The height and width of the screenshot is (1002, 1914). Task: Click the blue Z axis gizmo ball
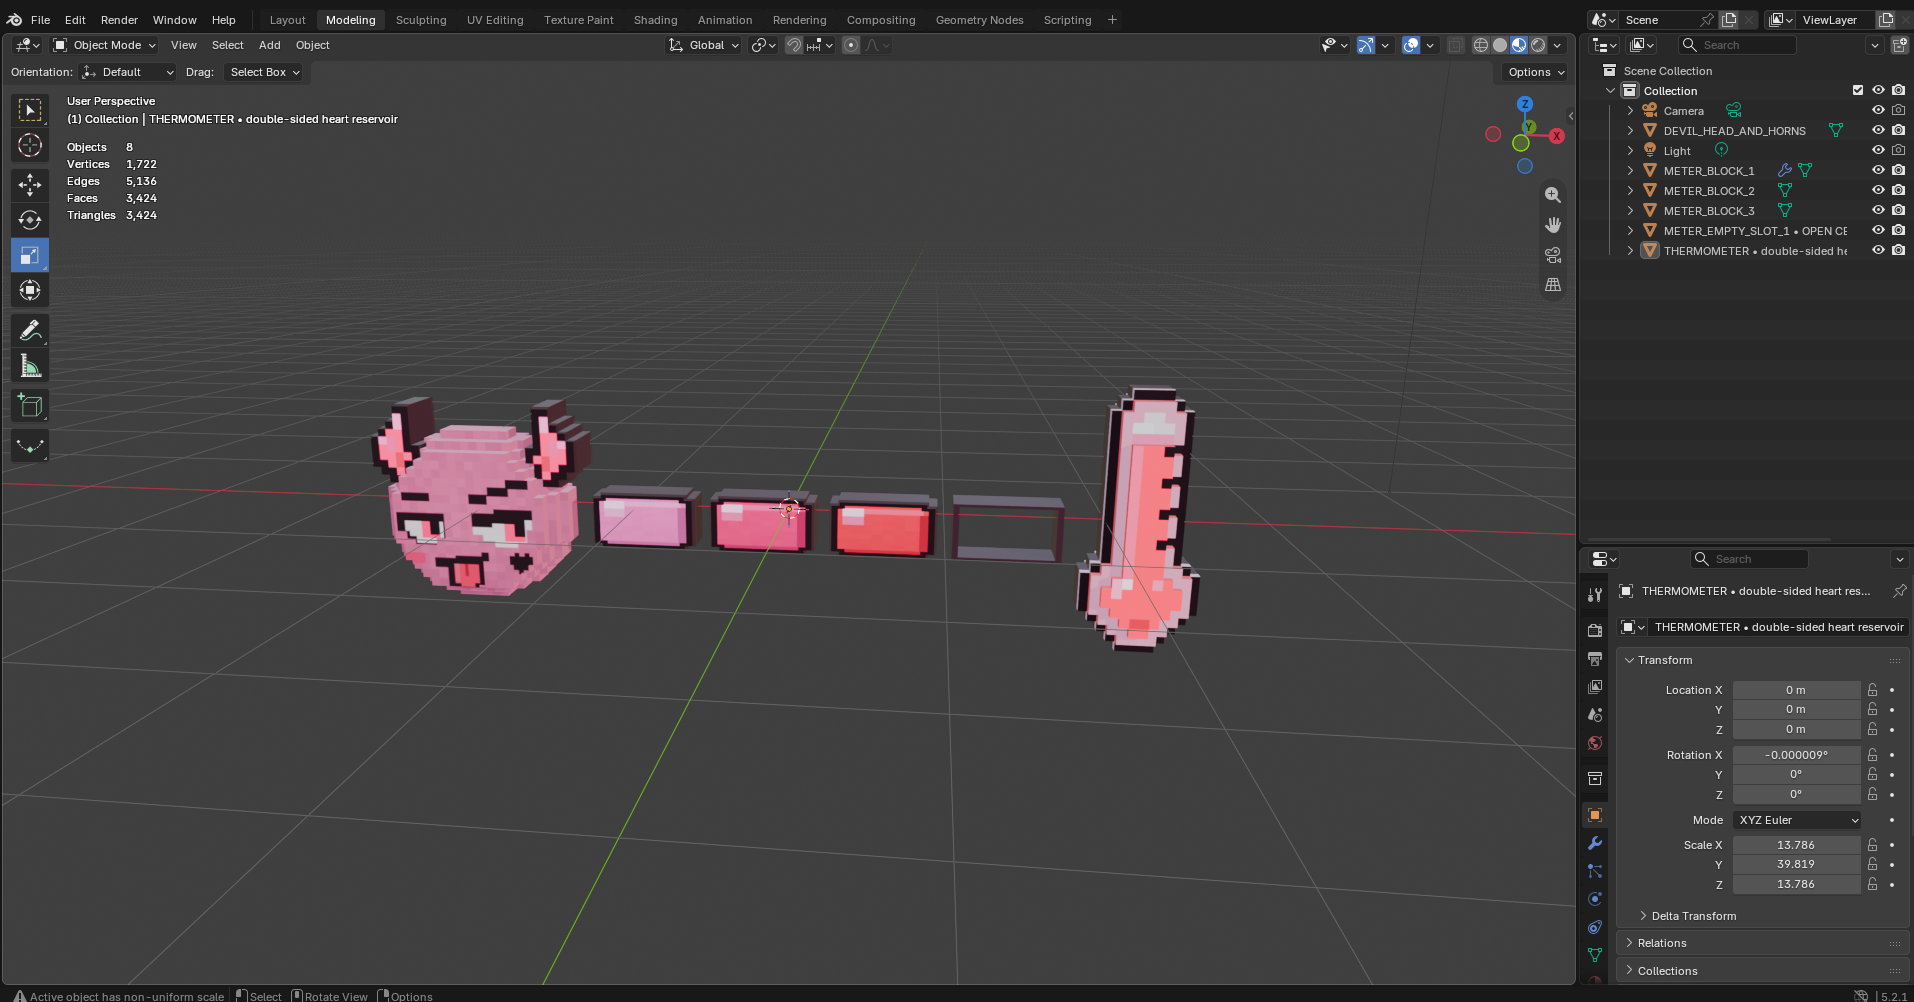click(x=1525, y=104)
